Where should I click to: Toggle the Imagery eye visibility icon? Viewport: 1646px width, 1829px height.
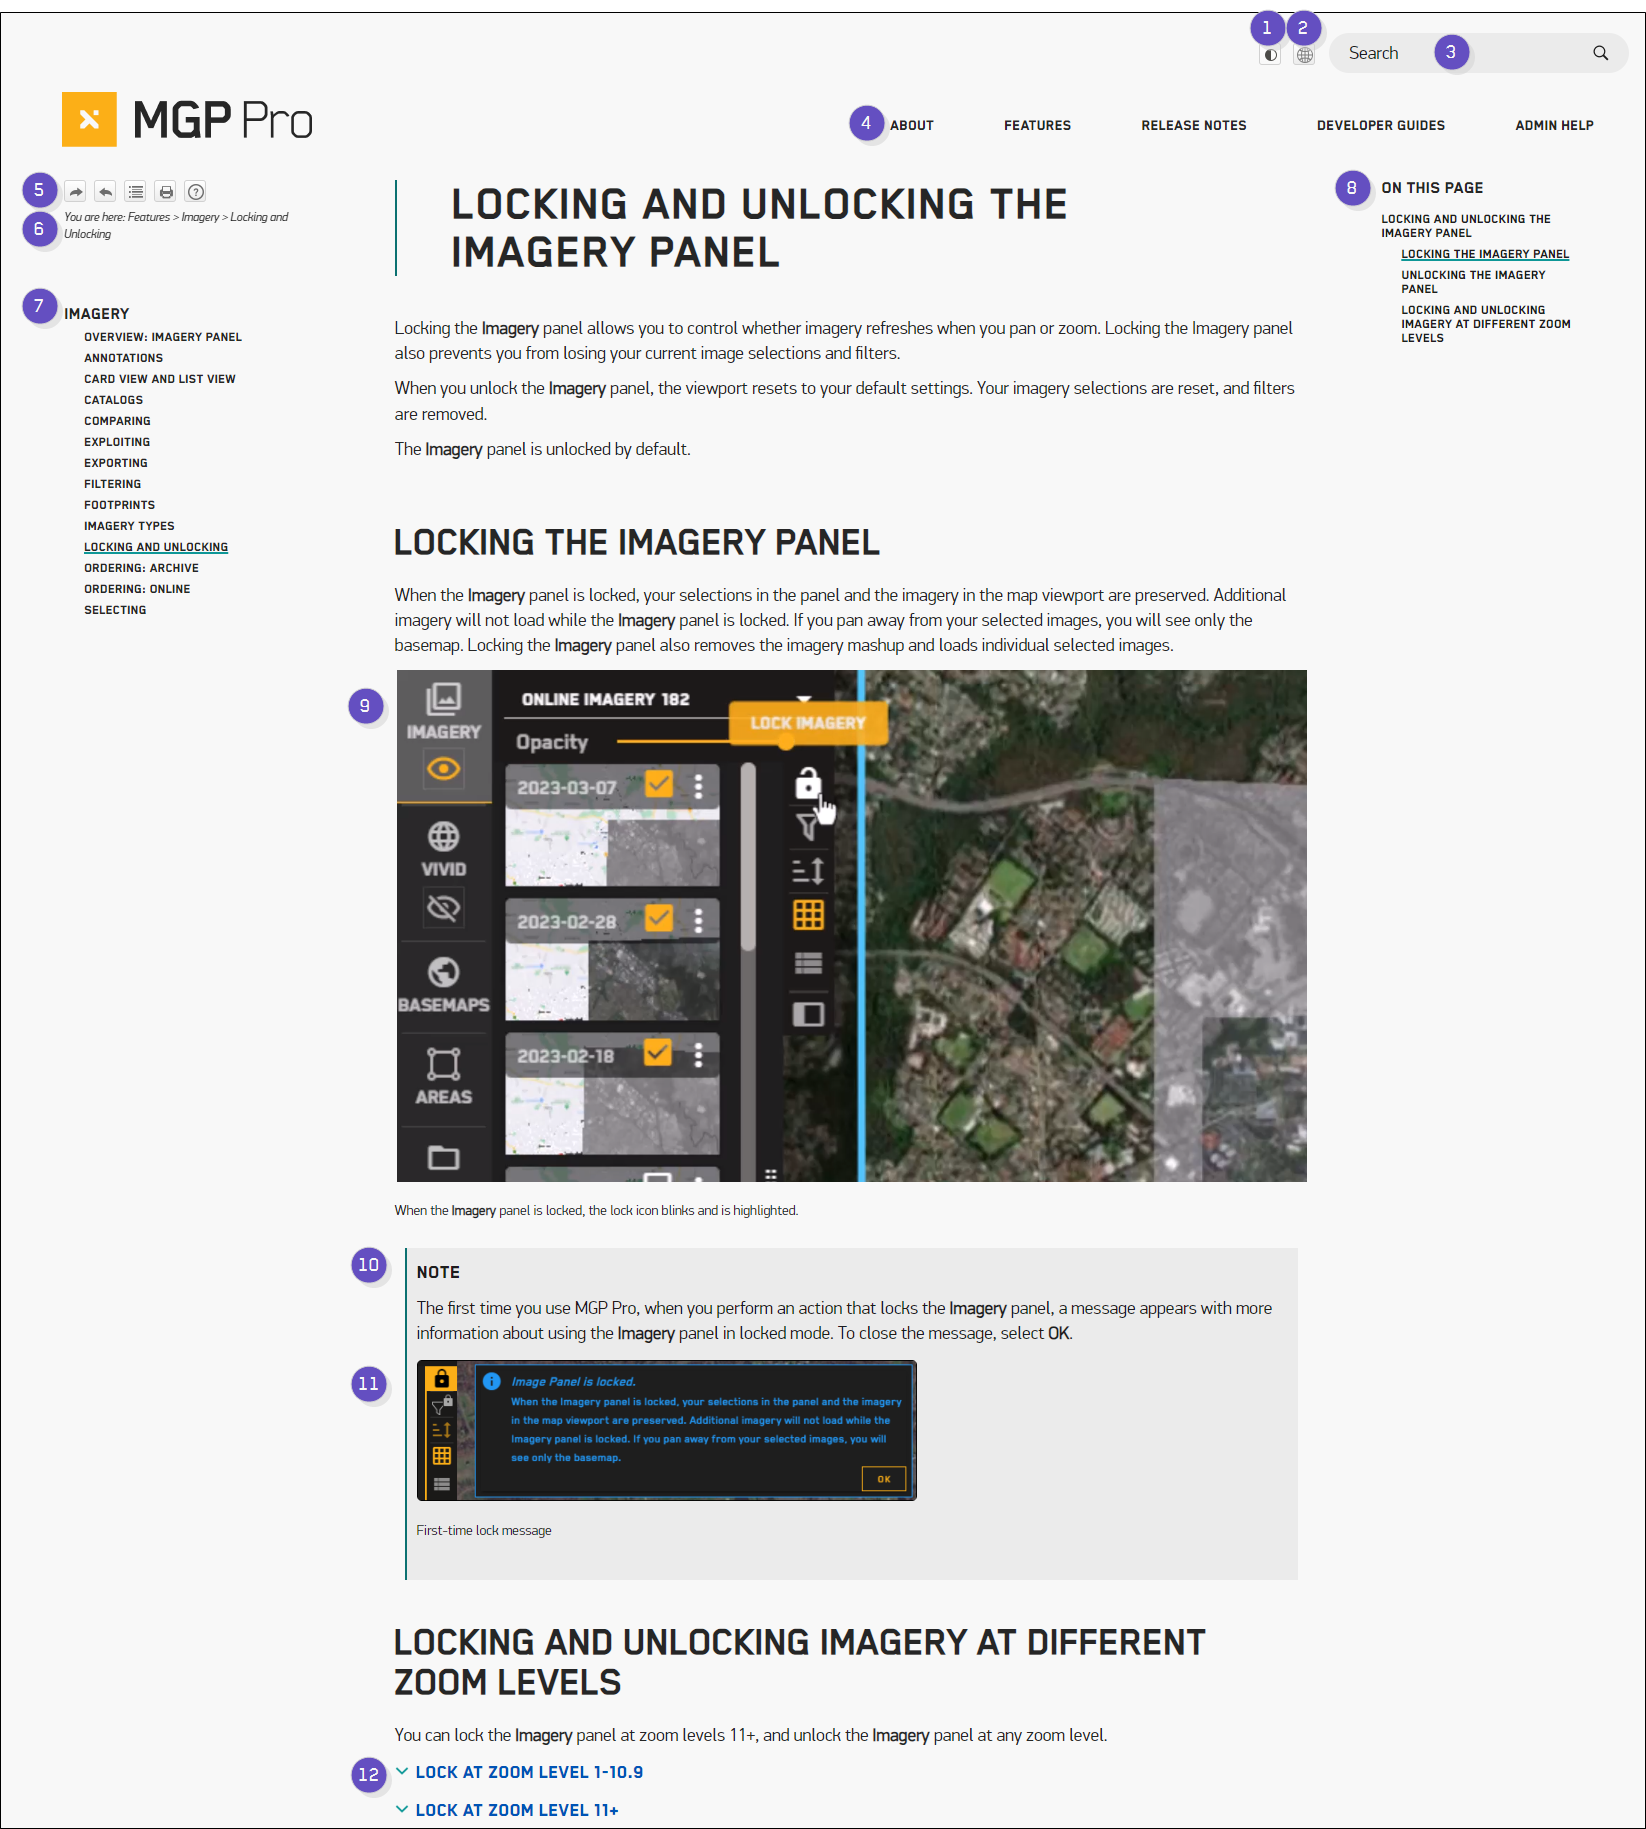(x=444, y=768)
